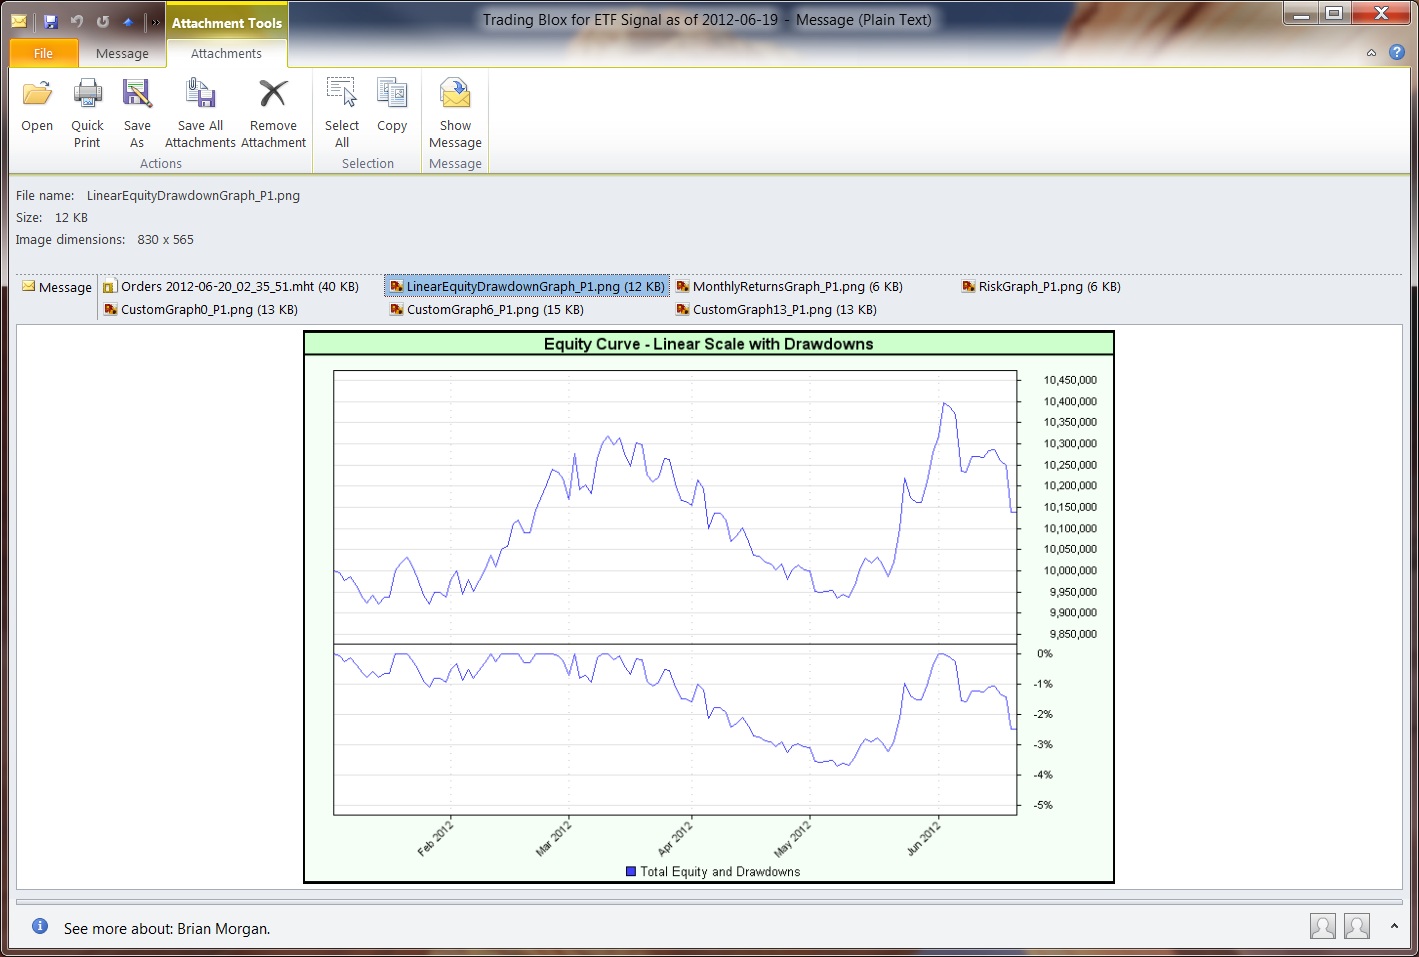
Task: Click the Save icon in the quick access toolbar
Action: click(x=51, y=21)
